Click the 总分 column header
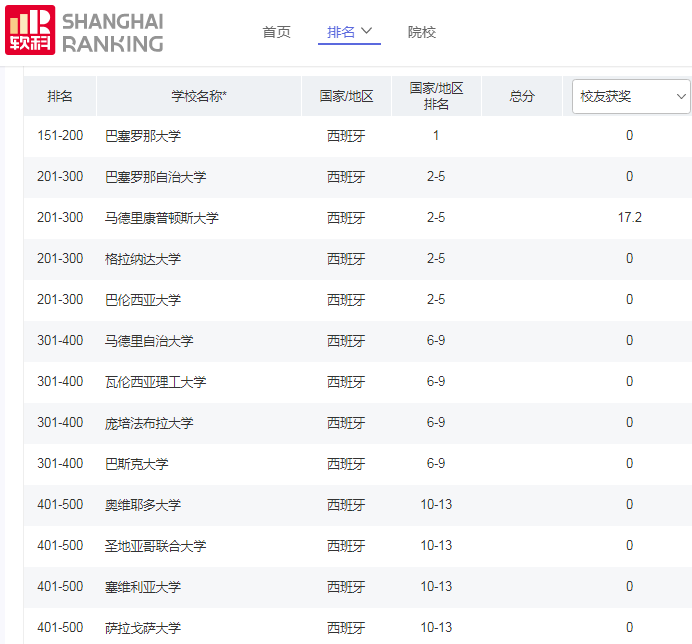 pyautogui.click(x=522, y=96)
